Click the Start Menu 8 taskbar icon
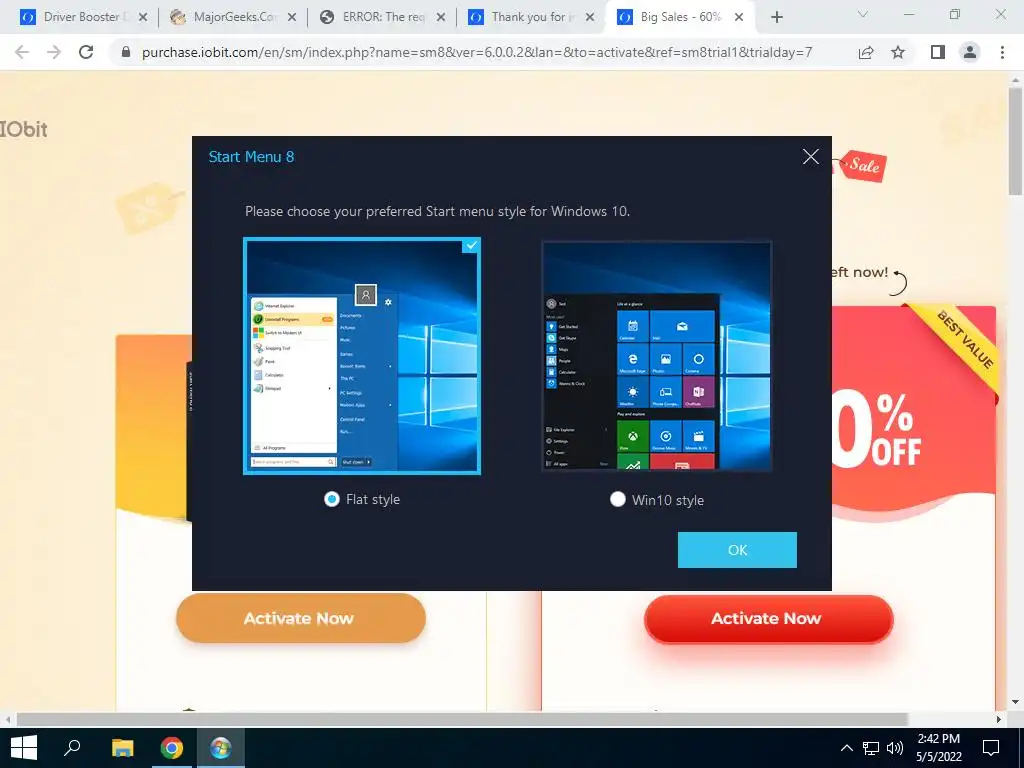The height and width of the screenshot is (768, 1024). [221, 748]
